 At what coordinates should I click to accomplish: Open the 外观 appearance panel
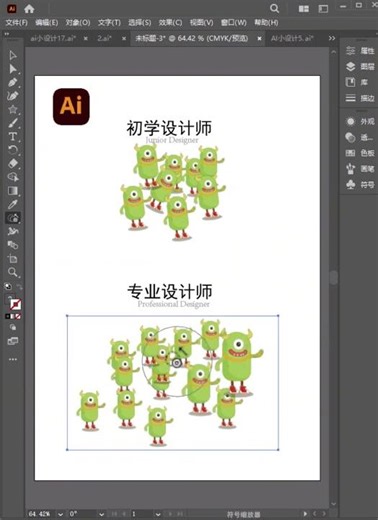tap(360, 121)
